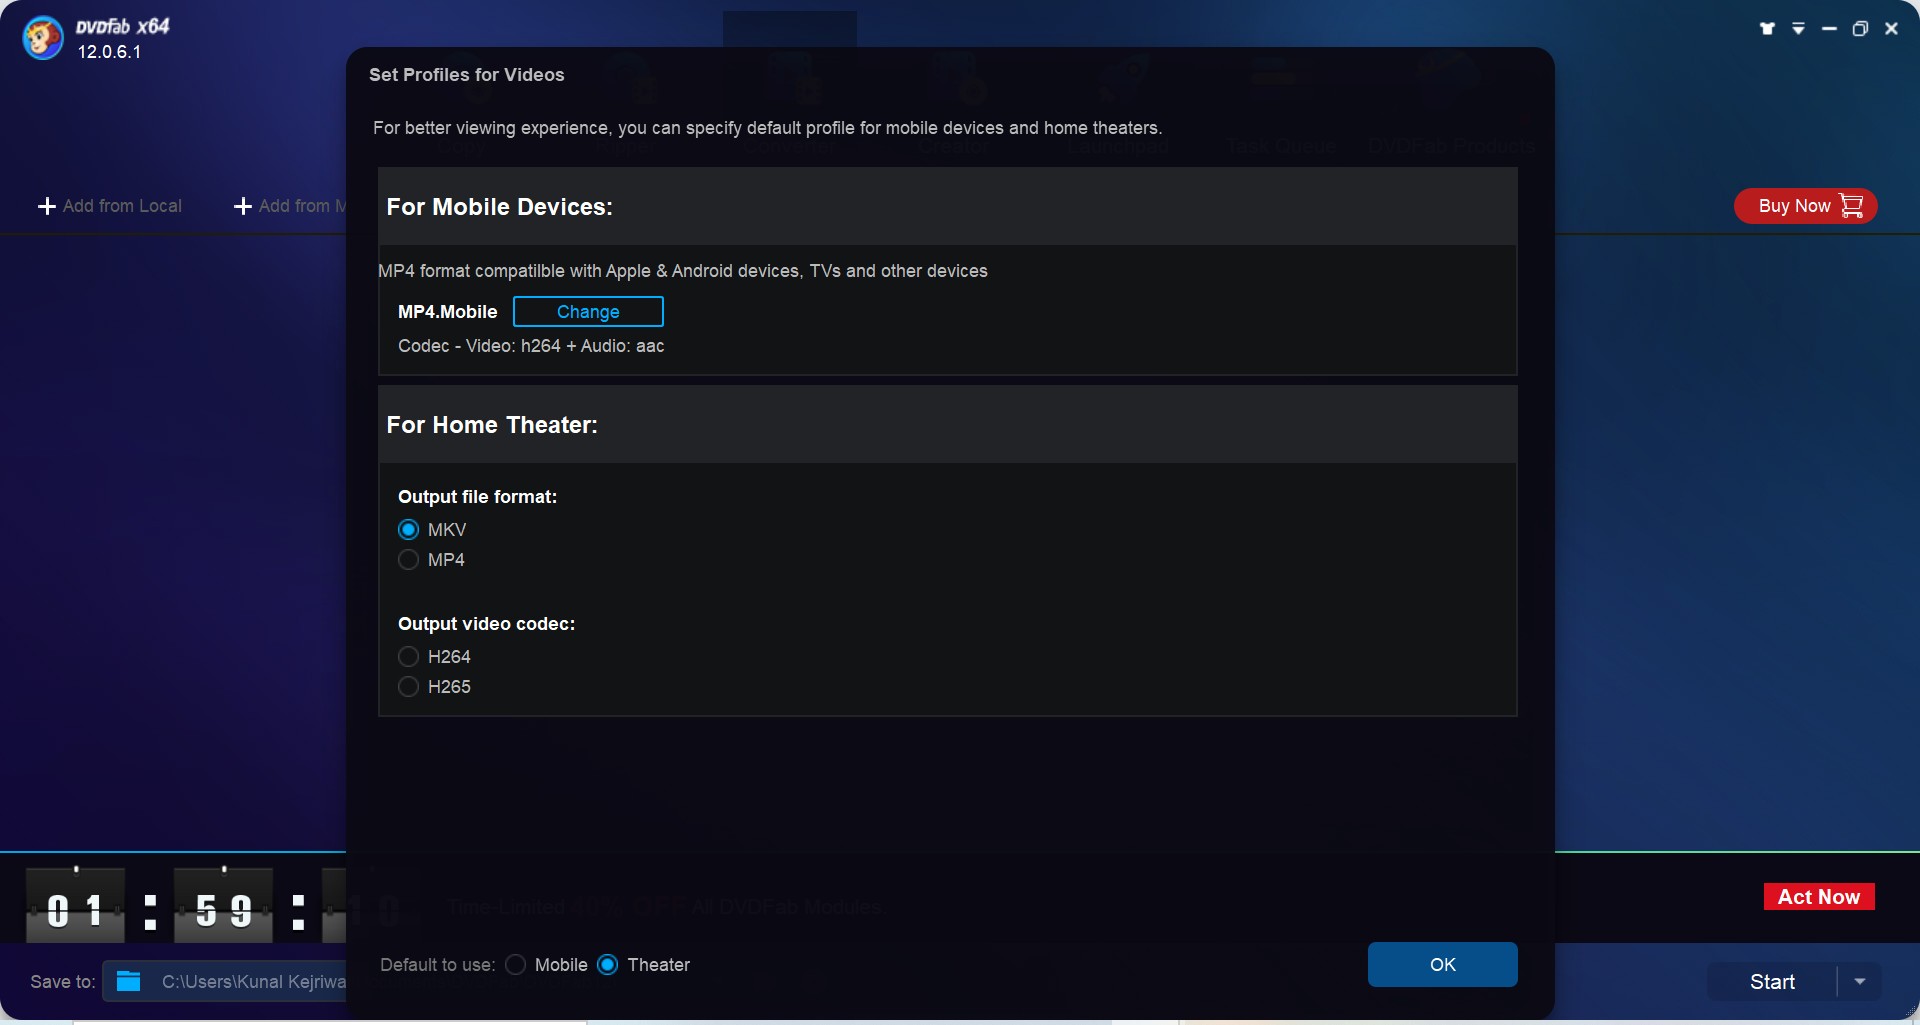Confirm profile settings with OK
The height and width of the screenshot is (1025, 1920).
pos(1442,964)
